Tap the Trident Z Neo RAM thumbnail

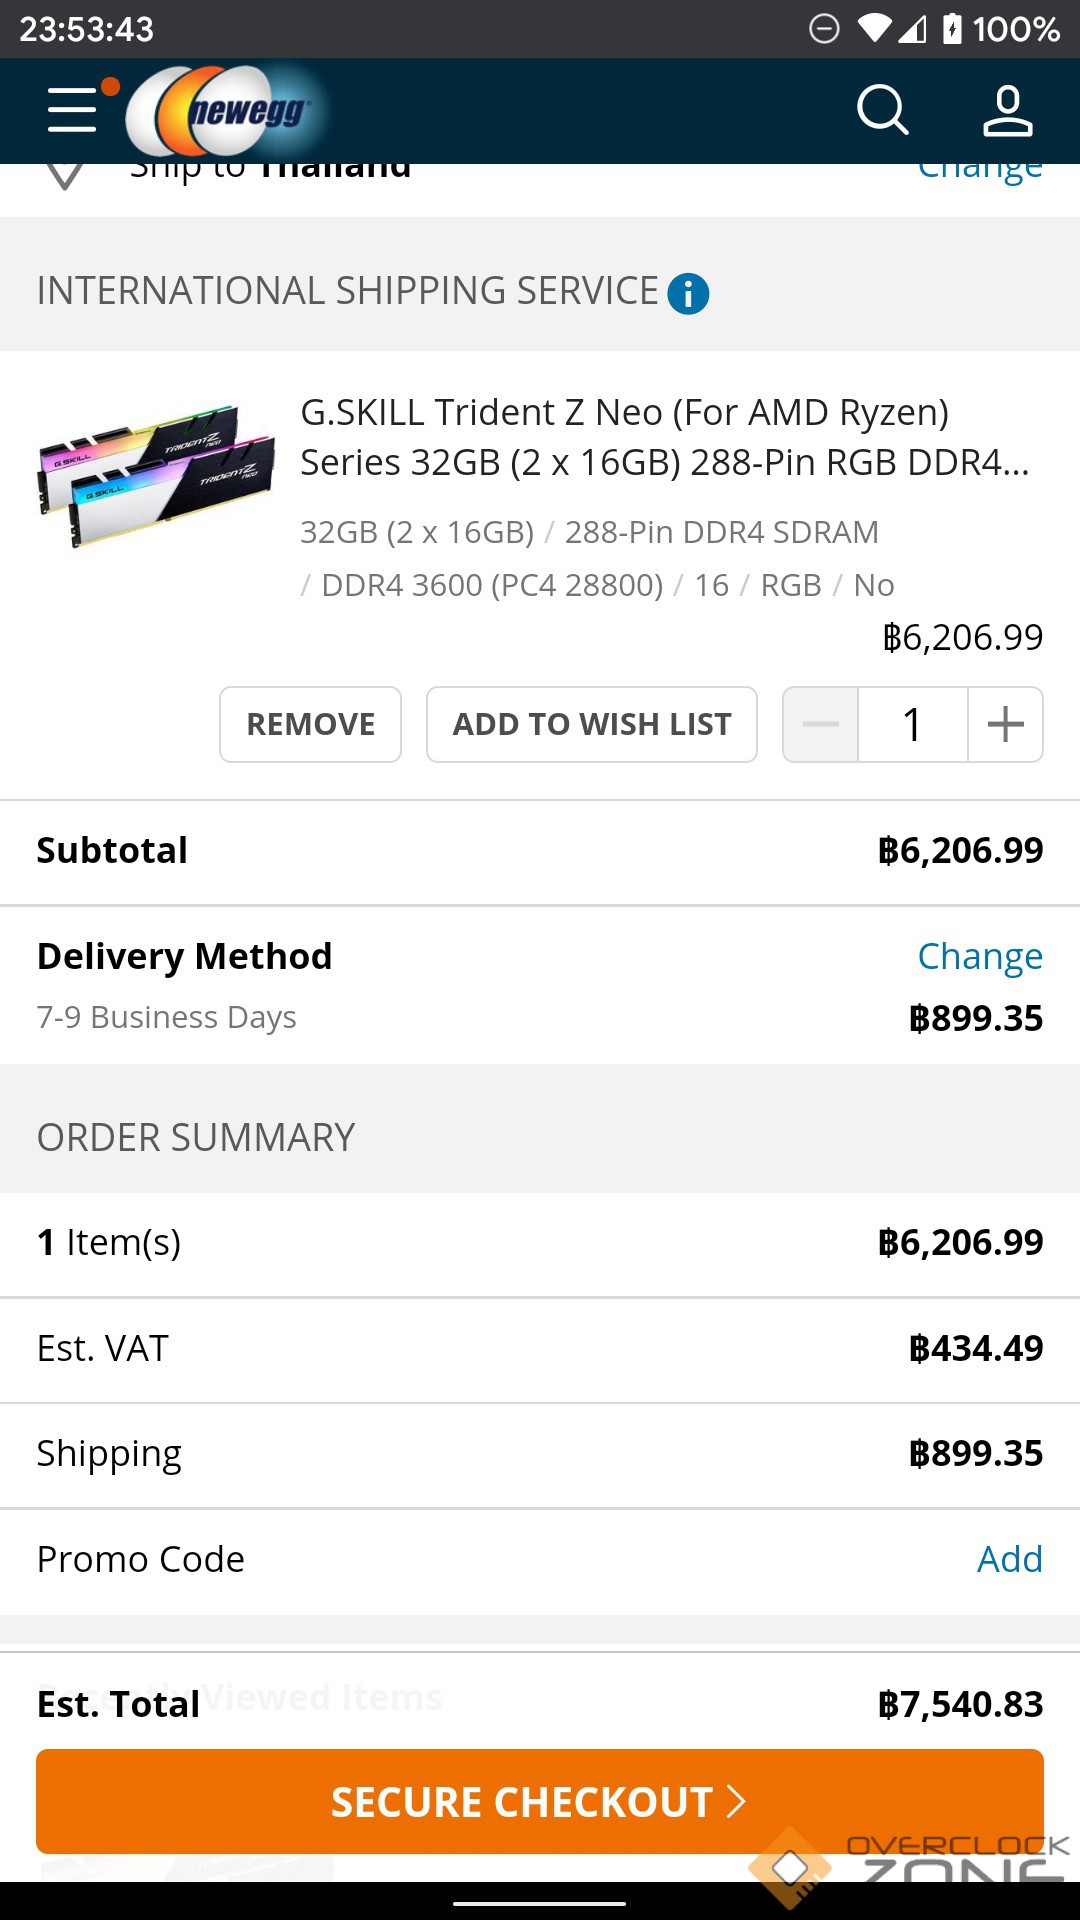156,474
